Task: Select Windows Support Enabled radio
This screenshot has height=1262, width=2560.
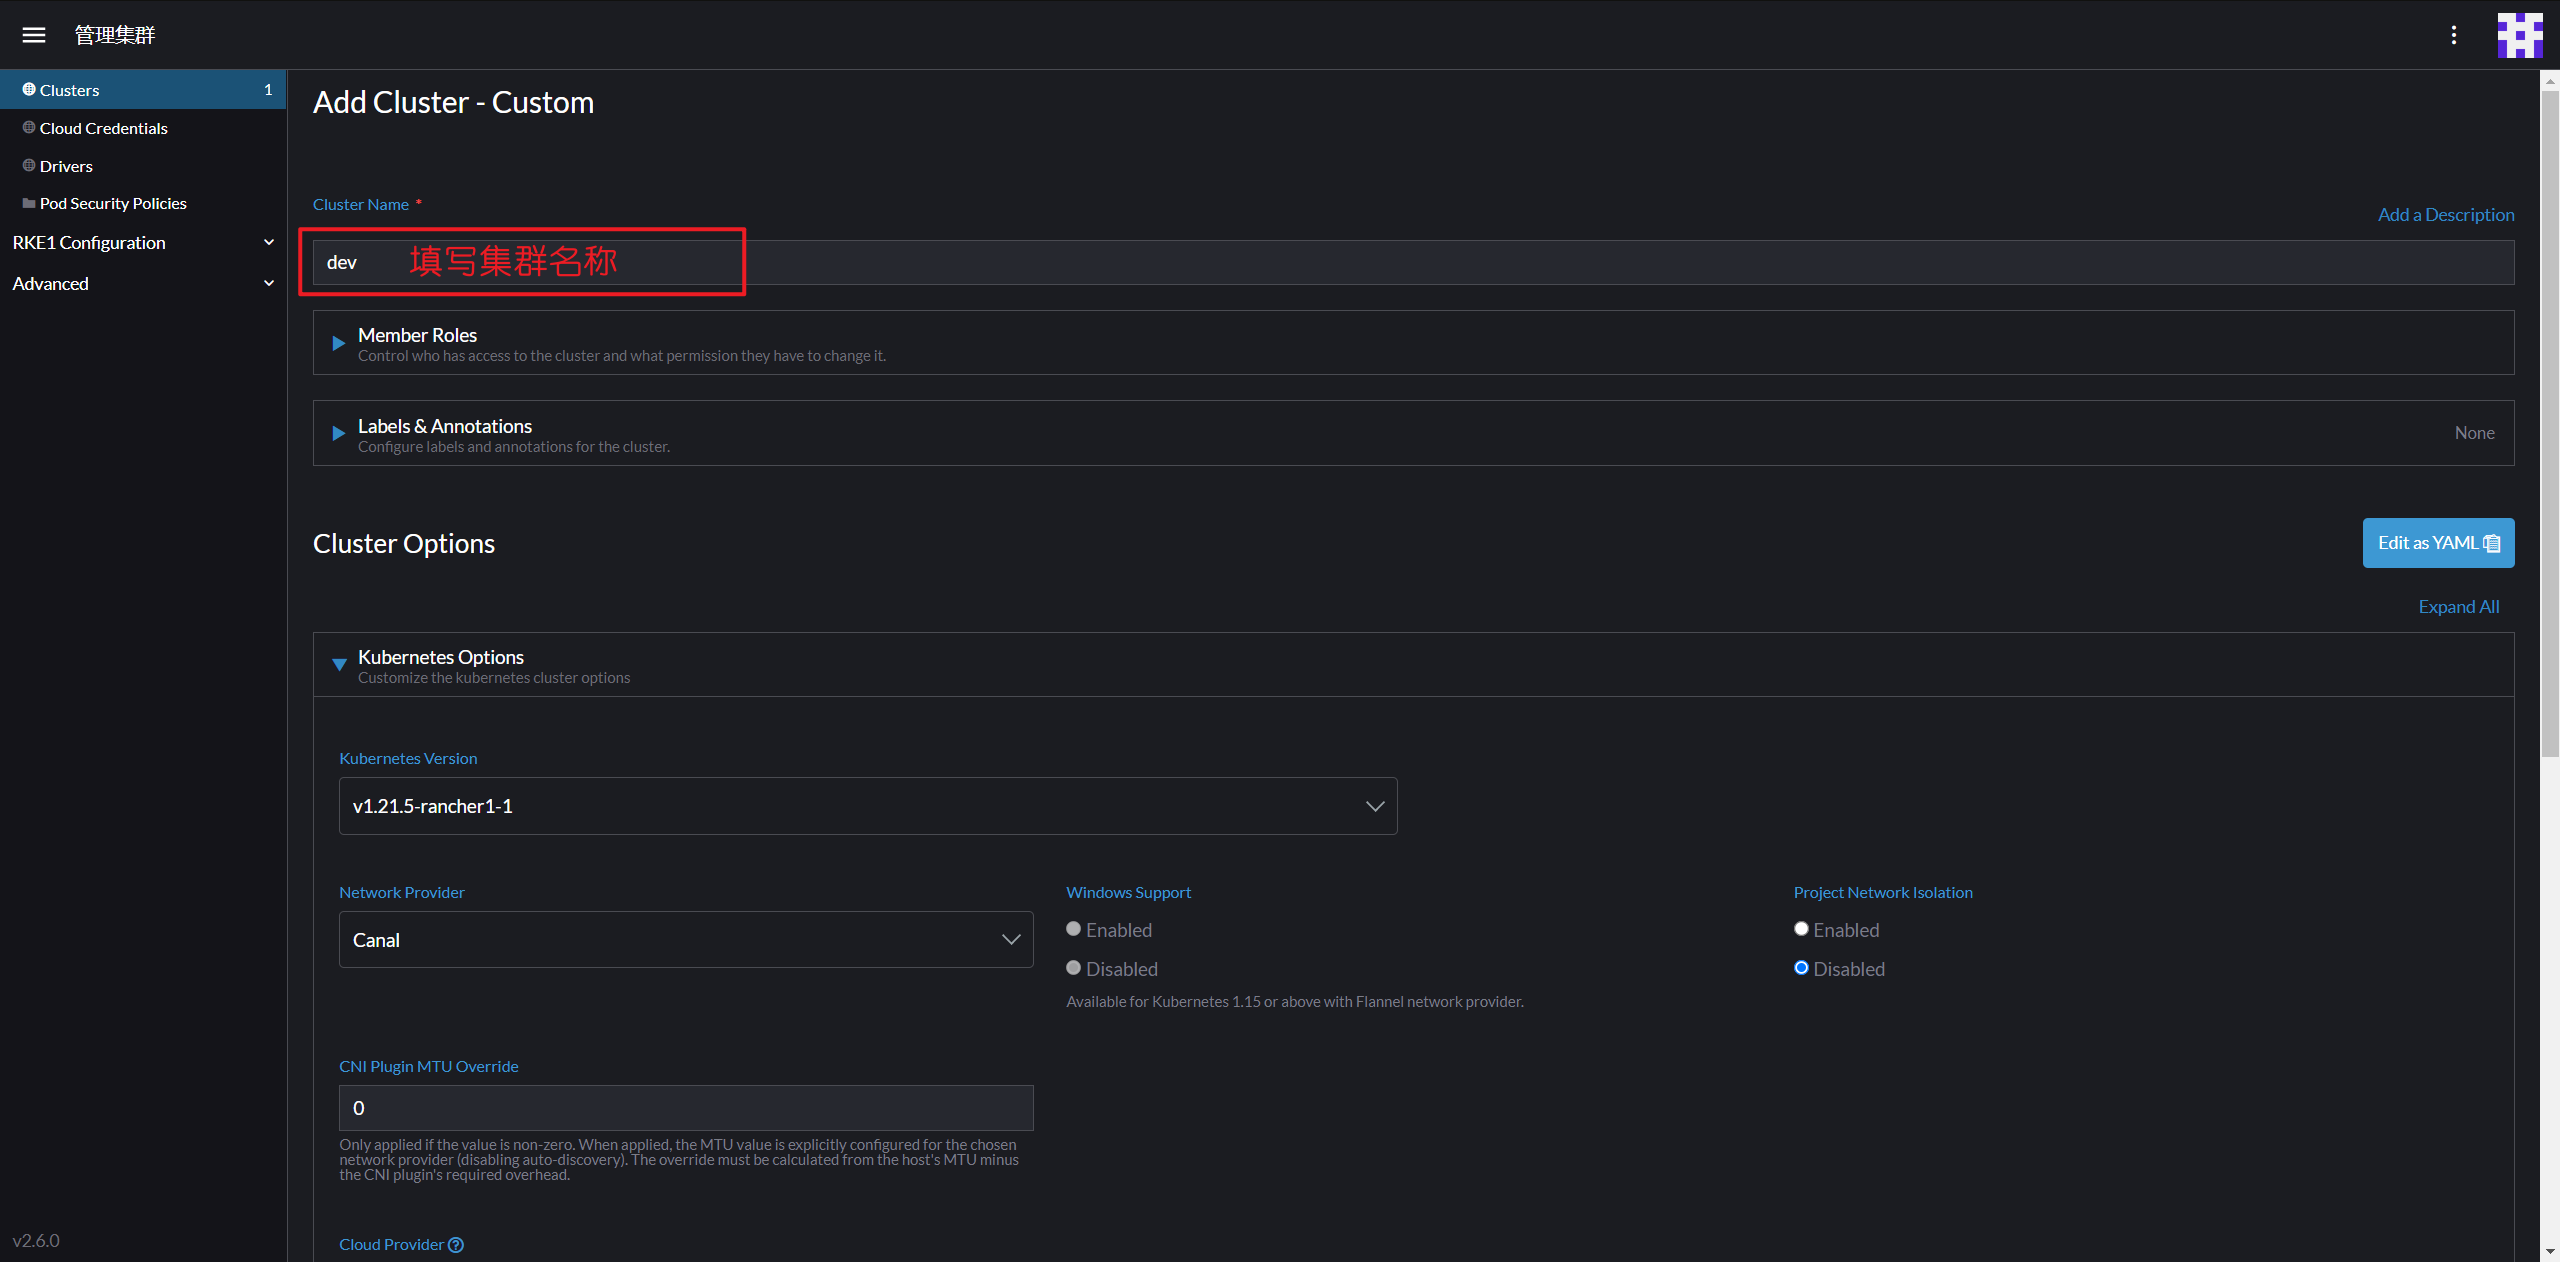Action: point(1074,929)
